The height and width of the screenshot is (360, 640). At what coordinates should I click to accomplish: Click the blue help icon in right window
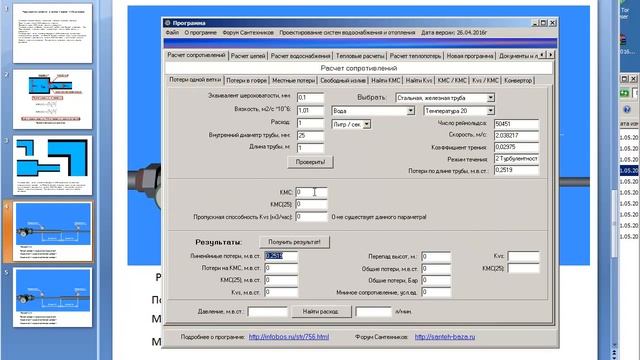click(627, 109)
